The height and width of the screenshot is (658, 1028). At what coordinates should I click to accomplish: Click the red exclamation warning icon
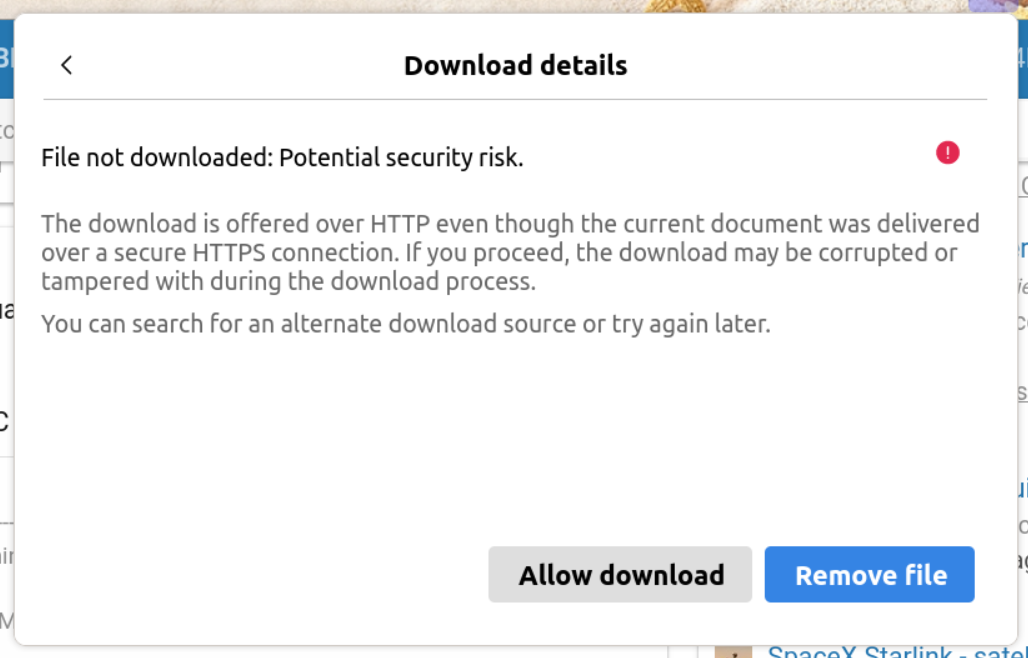tap(947, 153)
